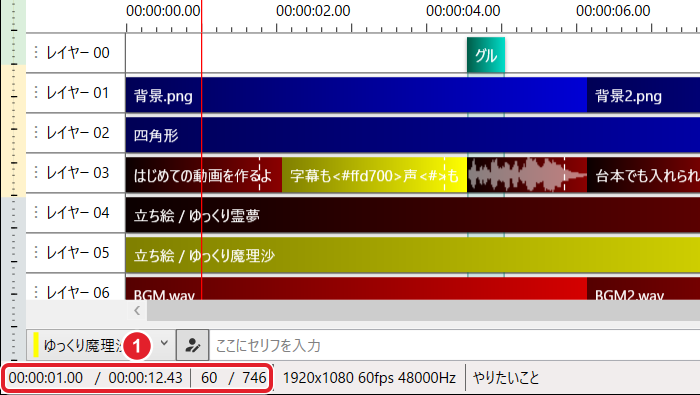Click the 00:00:04.00 ruler mark
This screenshot has height=395, width=700.
point(463,11)
